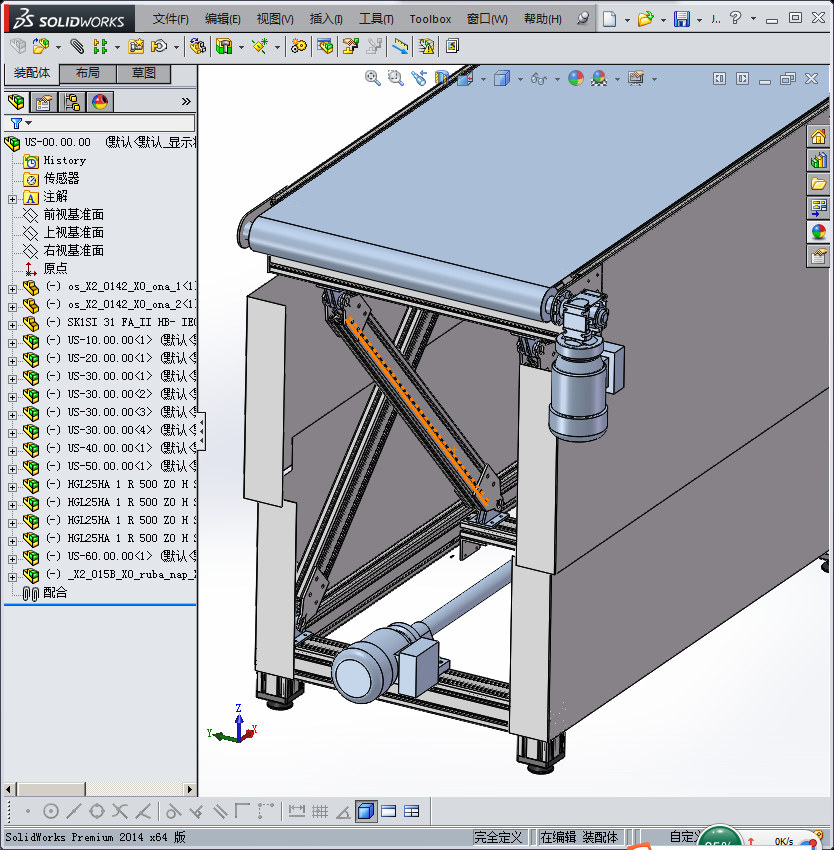Viewport: 834px width, 850px height.
Task: Click the Assembly Features icon
Action: tap(224, 47)
